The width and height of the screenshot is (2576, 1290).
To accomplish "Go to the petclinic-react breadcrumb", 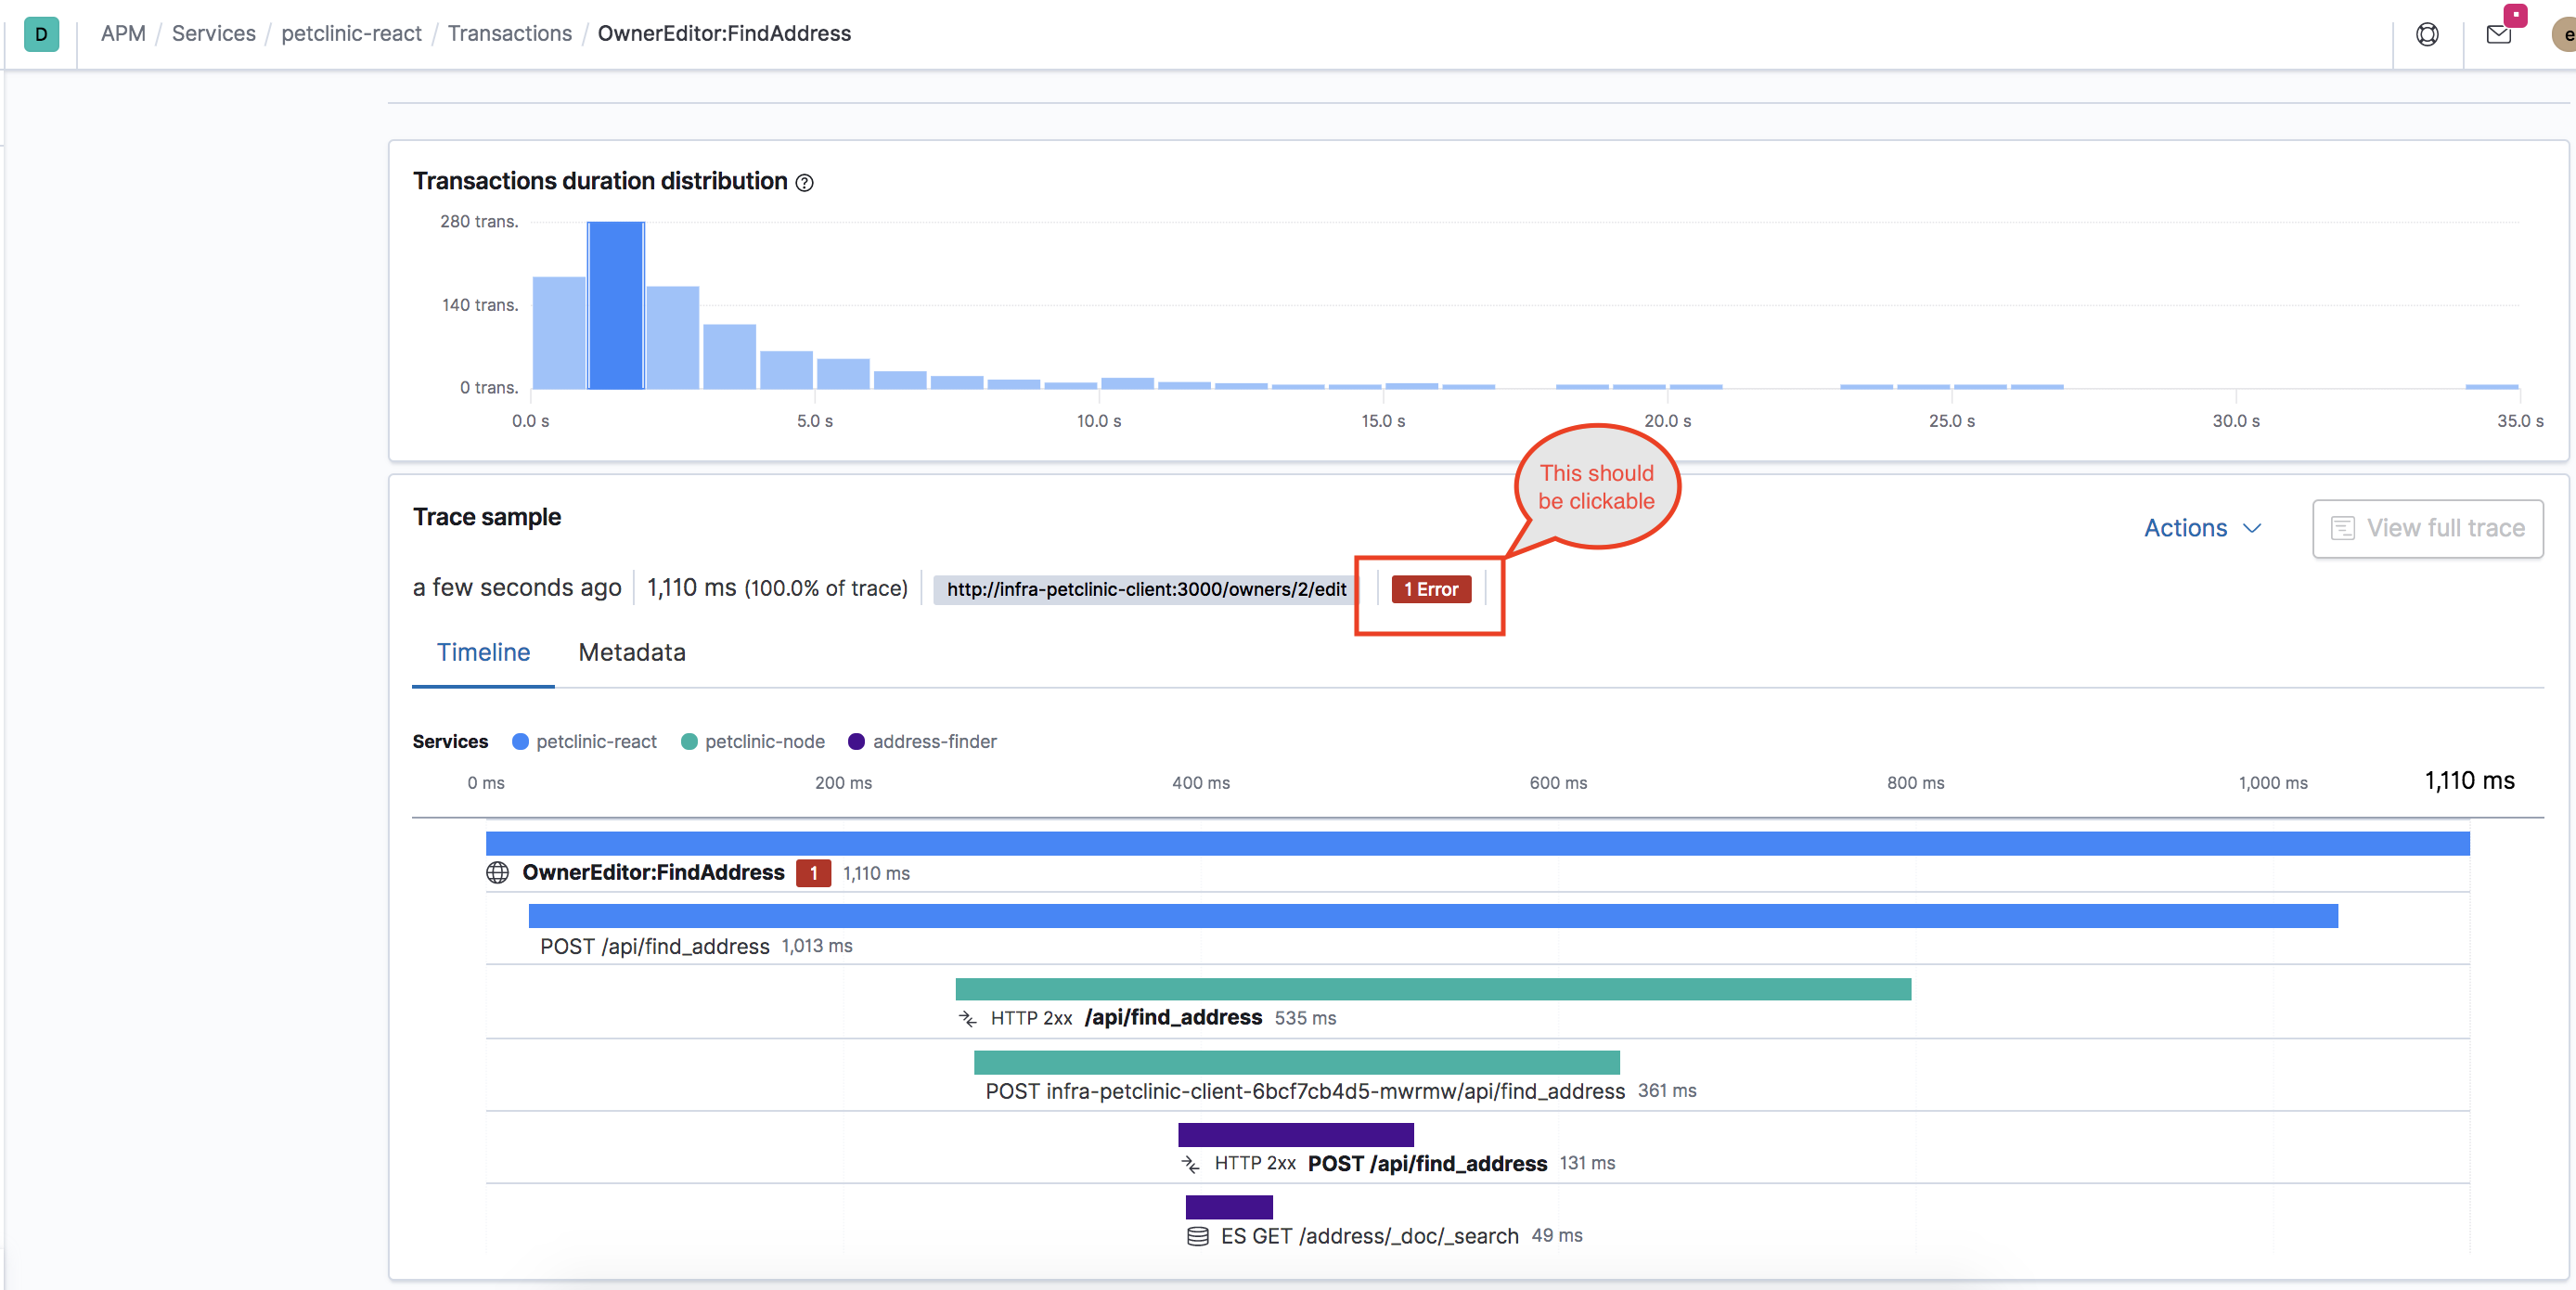I will 351,34.
